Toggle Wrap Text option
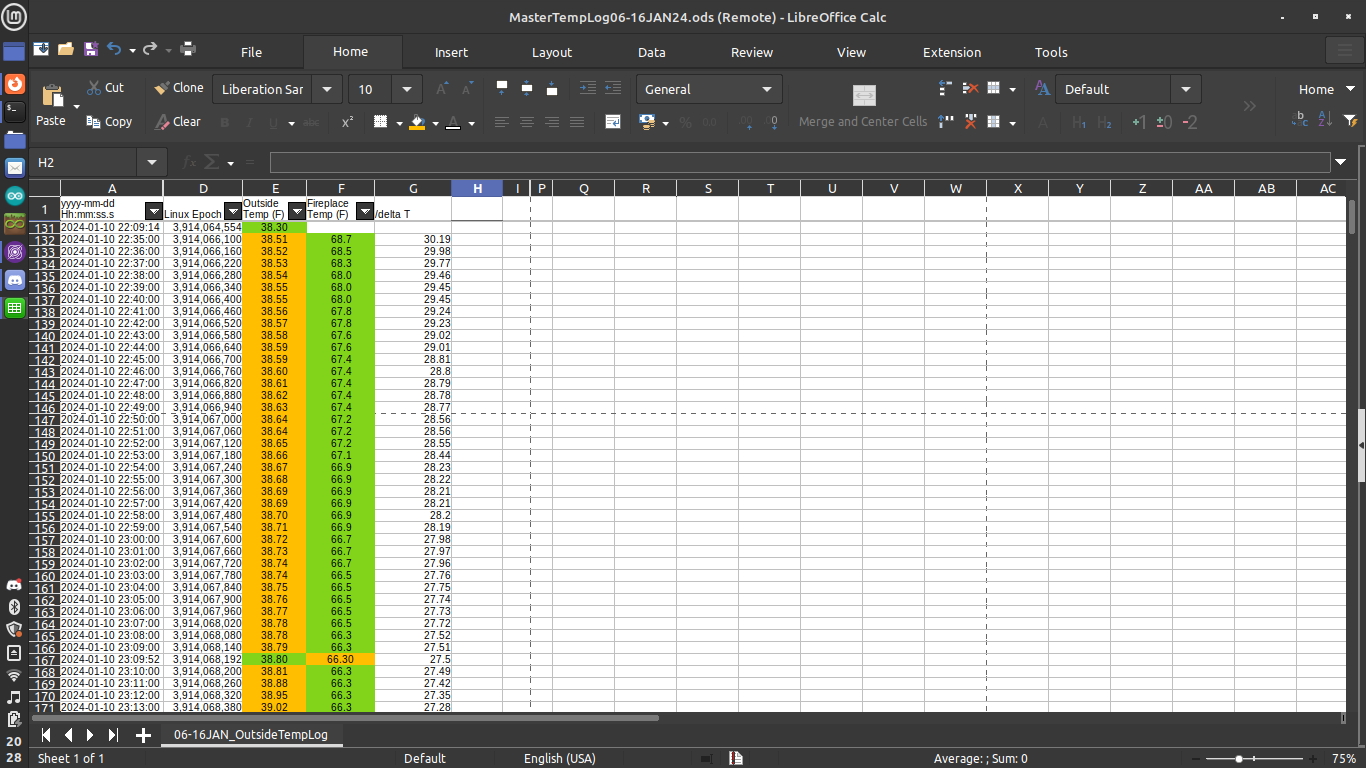The width and height of the screenshot is (1366, 768). [x=613, y=122]
